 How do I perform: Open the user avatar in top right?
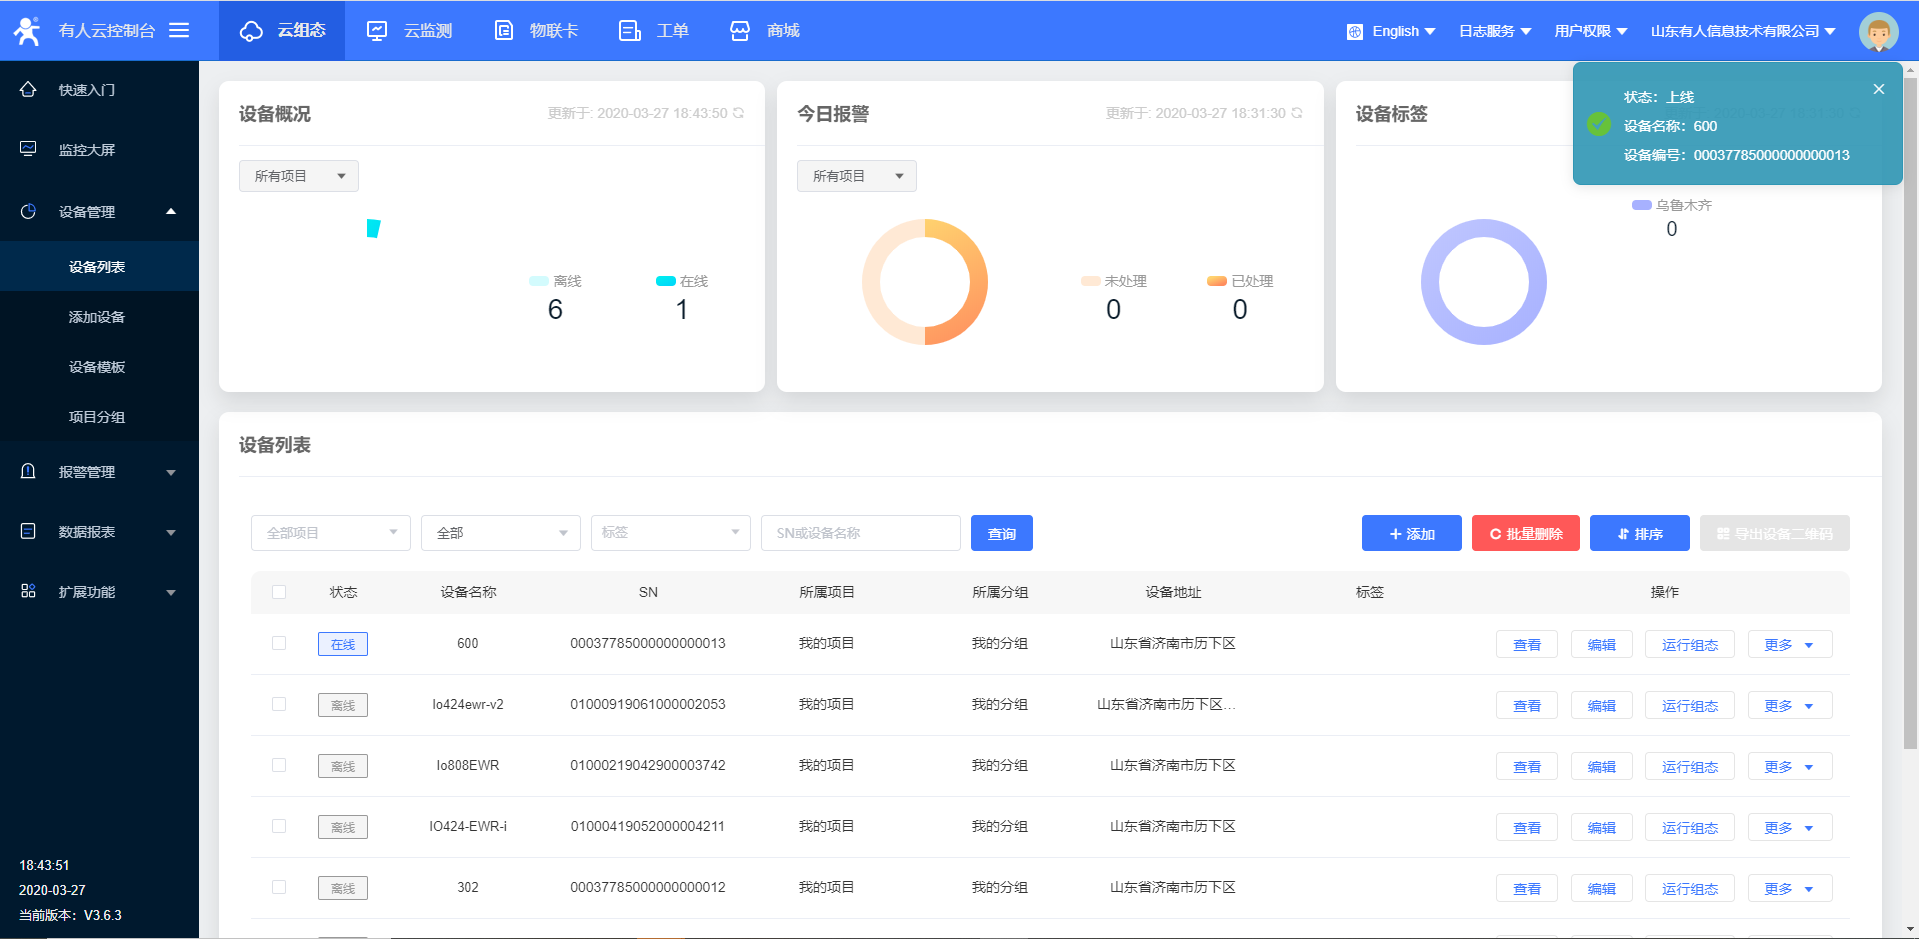coord(1878,31)
